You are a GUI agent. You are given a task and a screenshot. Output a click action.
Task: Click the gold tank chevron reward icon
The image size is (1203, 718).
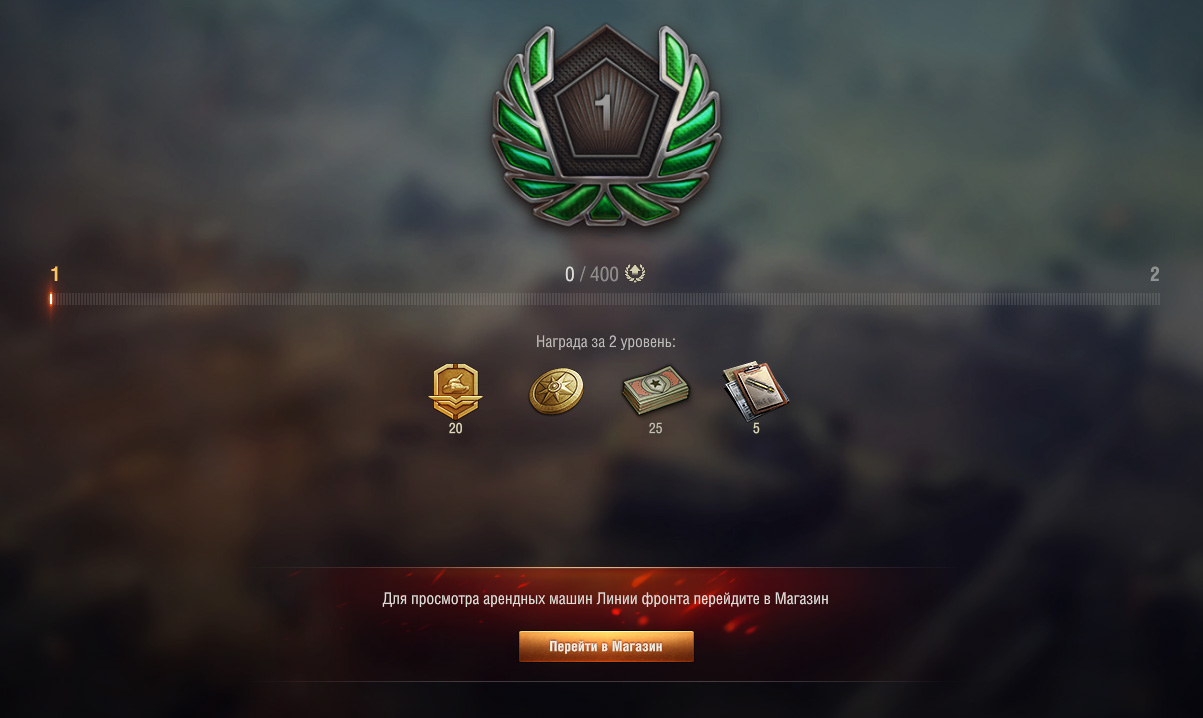pyautogui.click(x=456, y=391)
